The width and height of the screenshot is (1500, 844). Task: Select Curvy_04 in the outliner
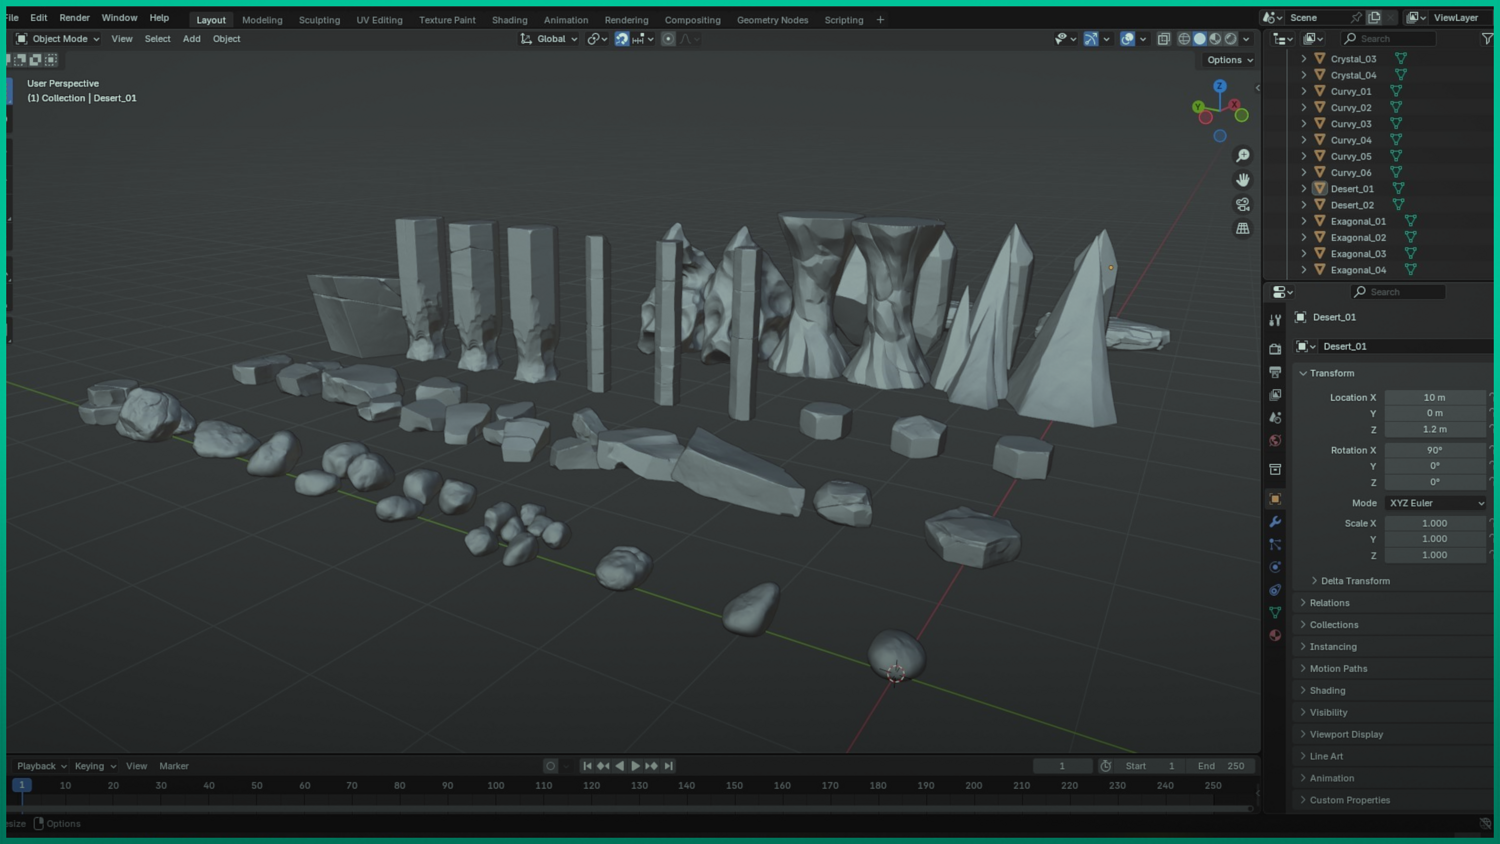tap(1351, 140)
